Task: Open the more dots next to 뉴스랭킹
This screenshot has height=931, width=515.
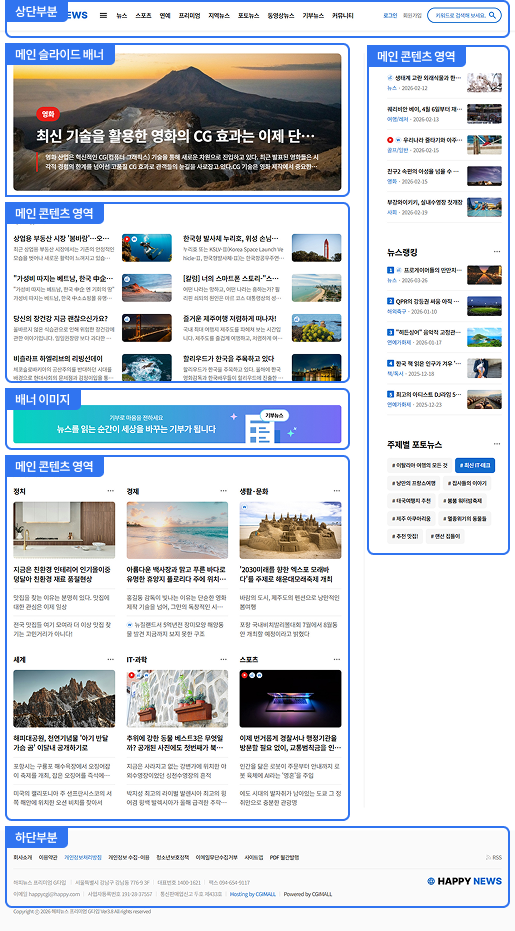Action: 497,252
